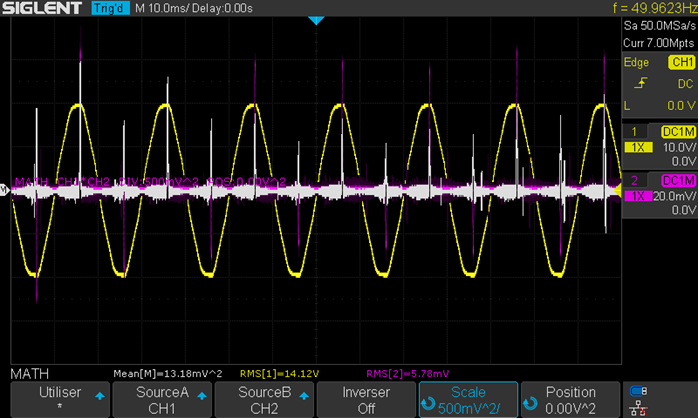Click the Delay:0.00s readout
Image resolution: width=699 pixels, height=419 pixels.
pos(221,8)
